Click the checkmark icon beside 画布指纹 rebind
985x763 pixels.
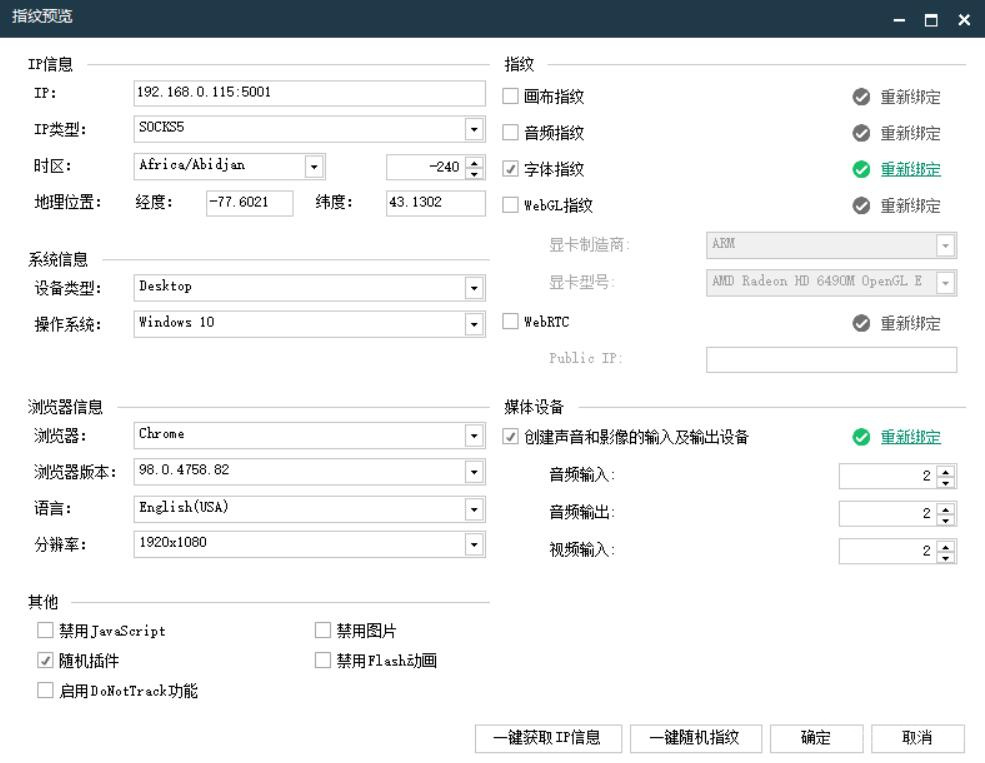click(861, 97)
